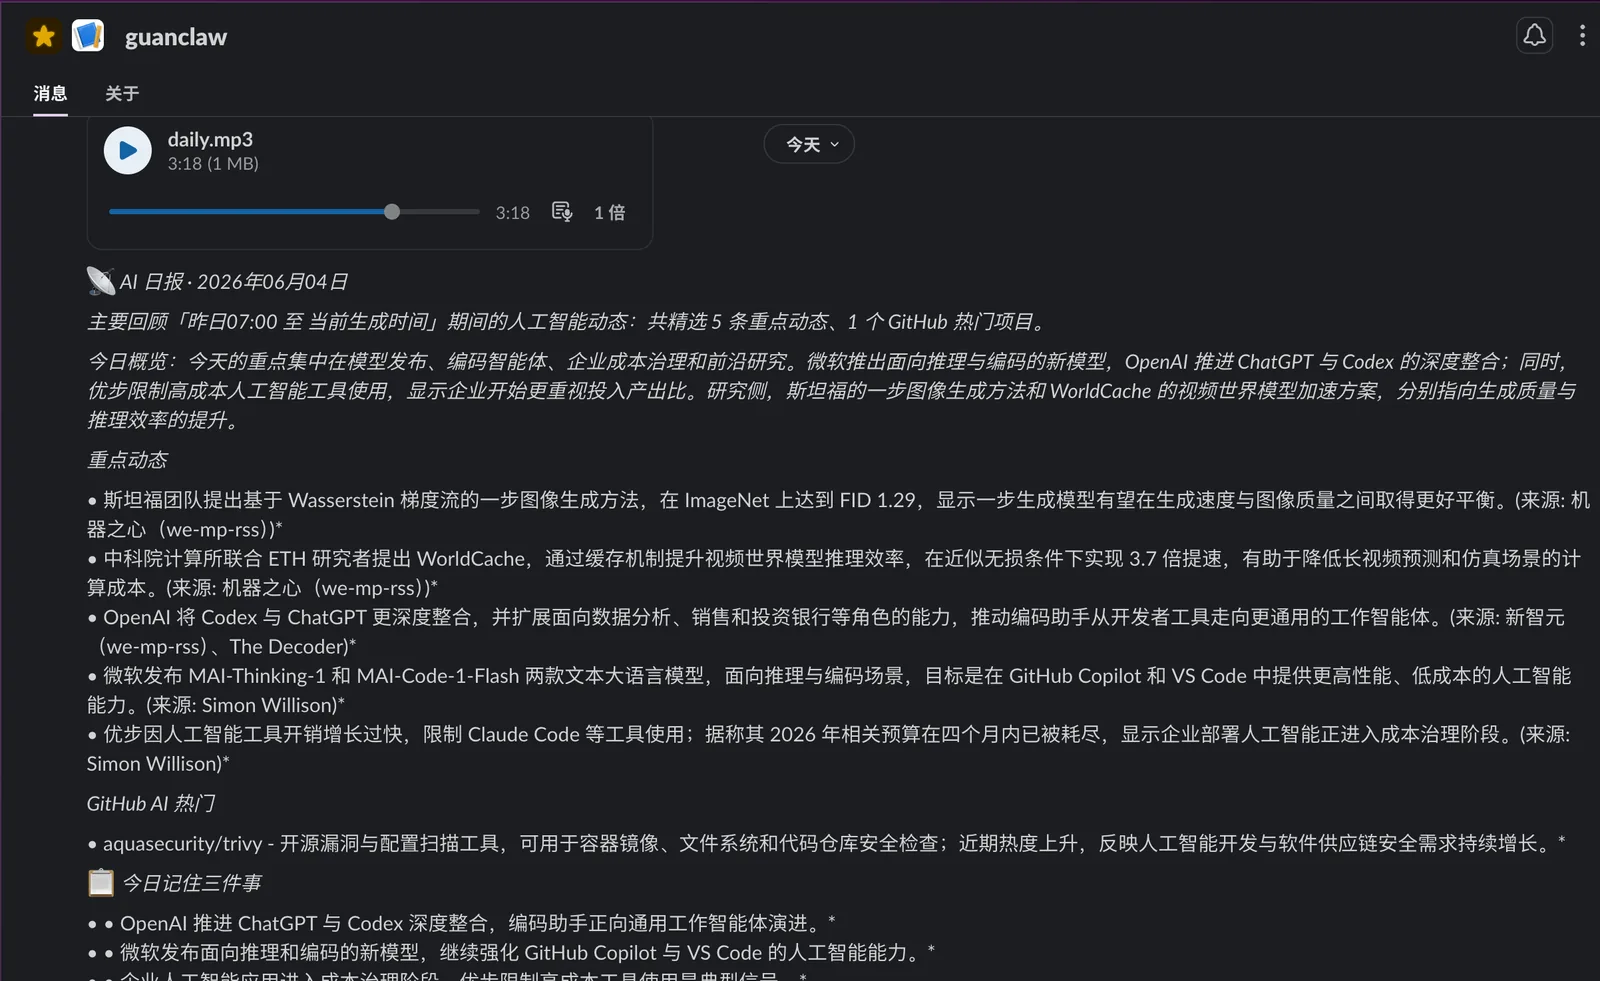Click the AI 日报 · 2026年06月04日 heading

[234, 282]
